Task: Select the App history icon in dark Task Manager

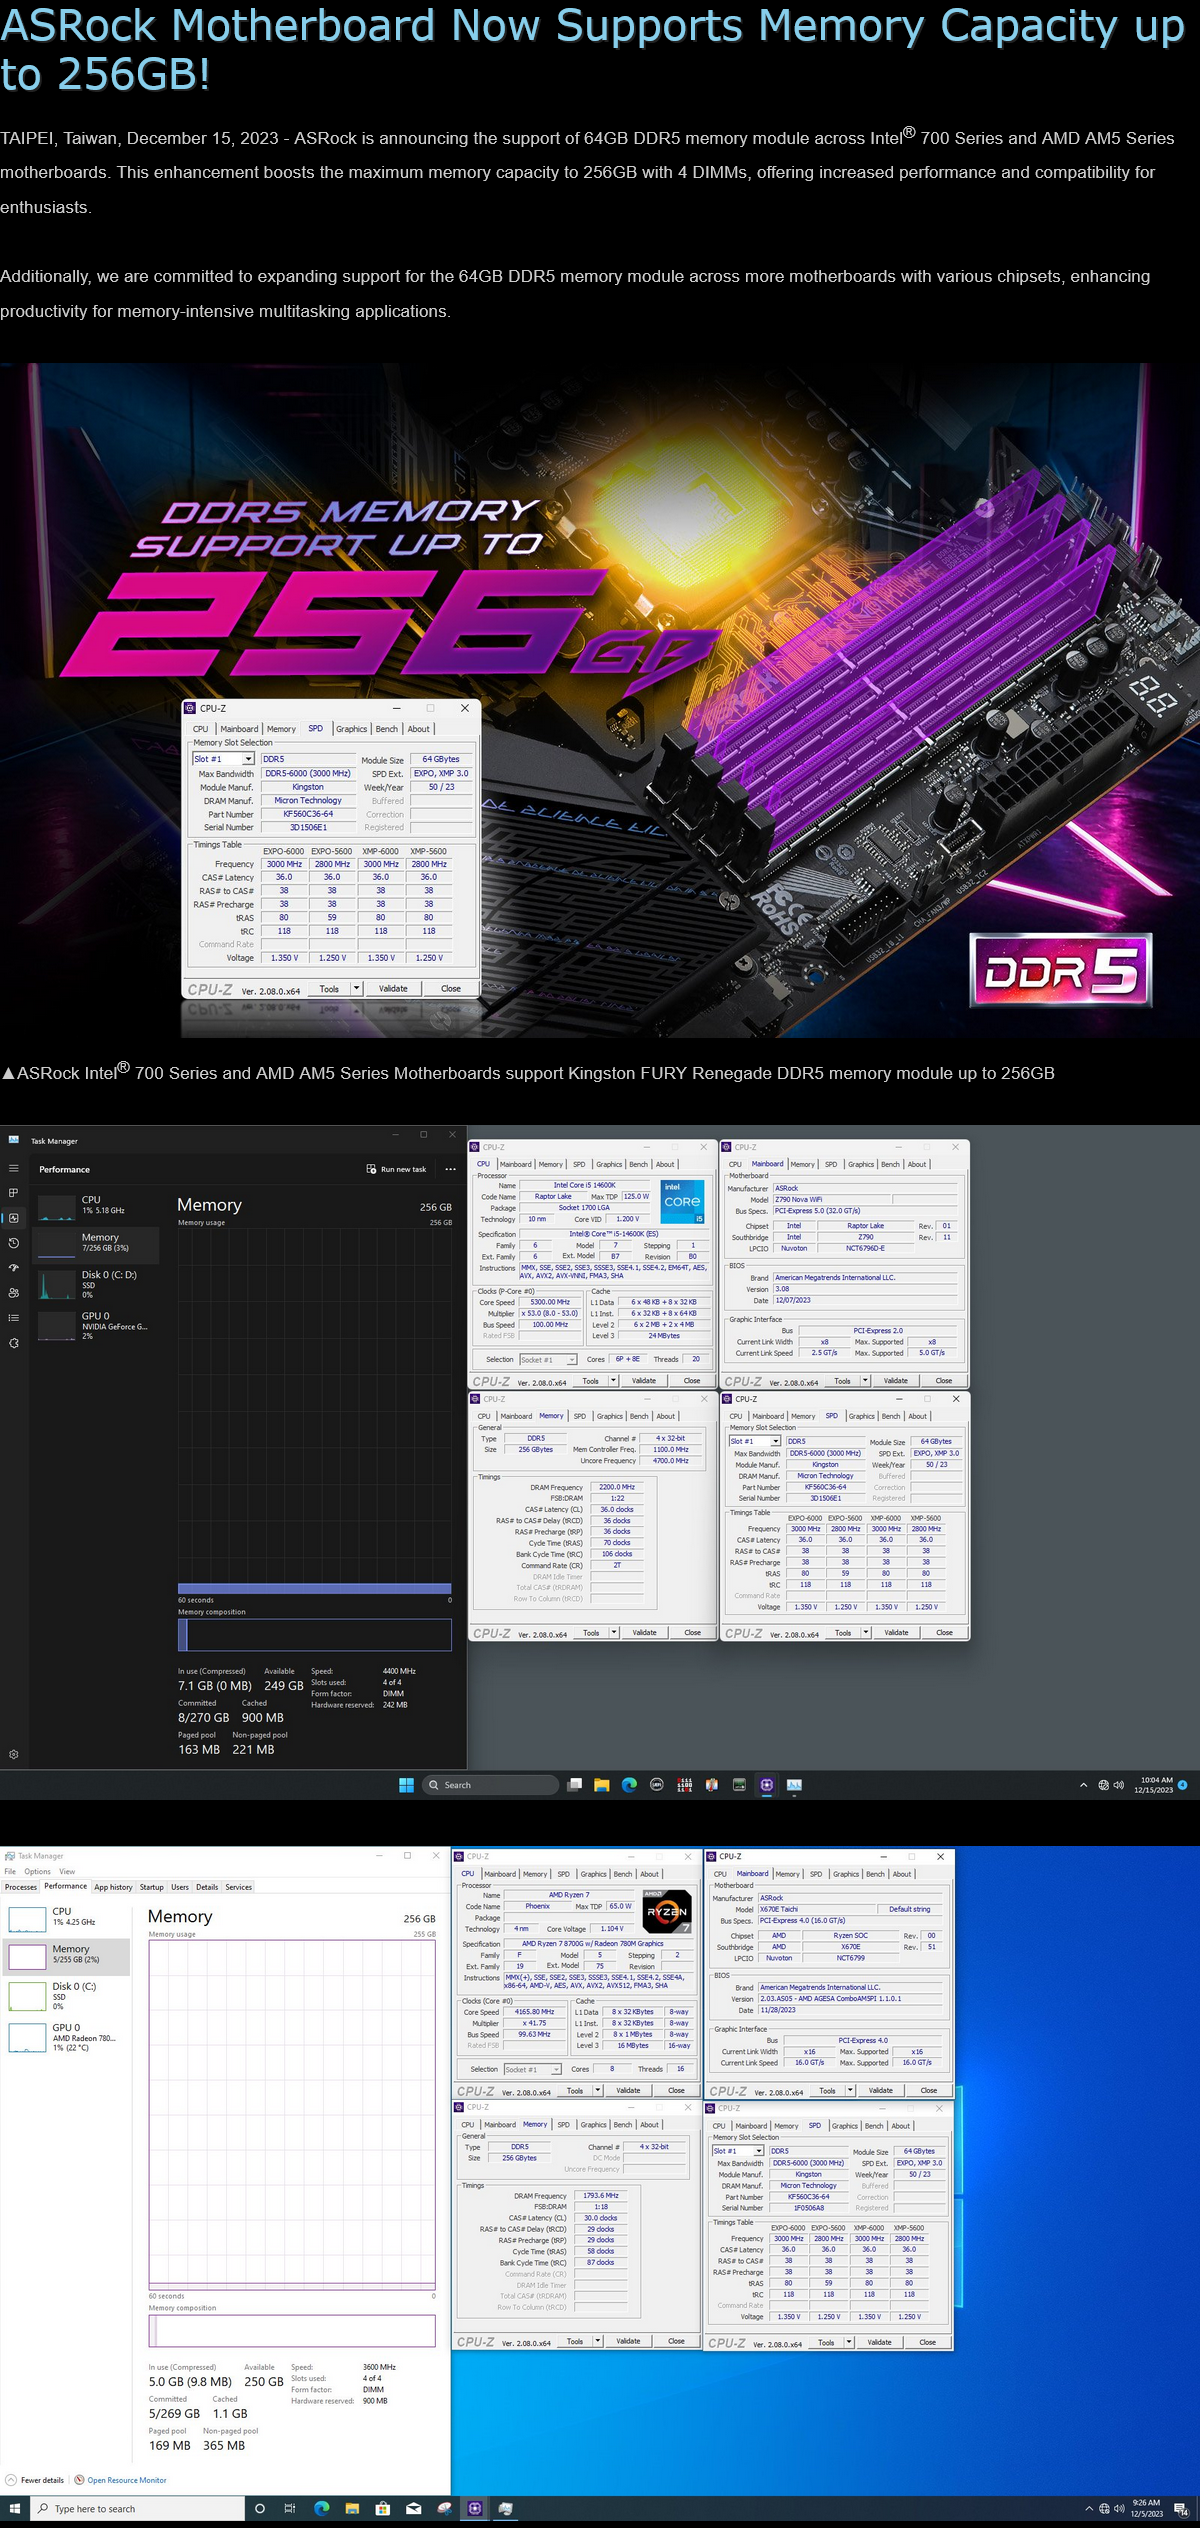Action: tap(13, 1243)
